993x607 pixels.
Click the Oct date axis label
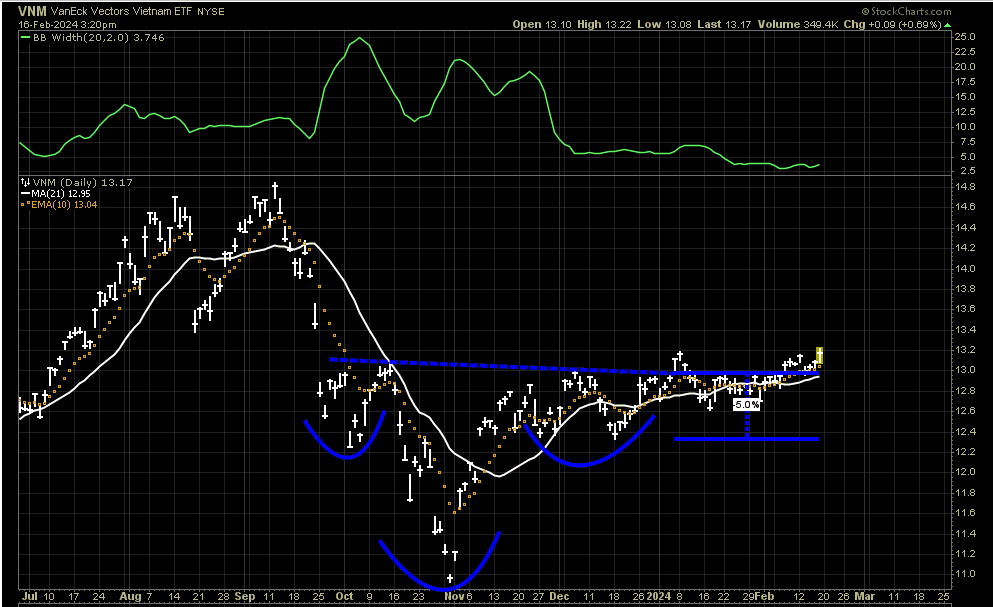pyautogui.click(x=345, y=596)
